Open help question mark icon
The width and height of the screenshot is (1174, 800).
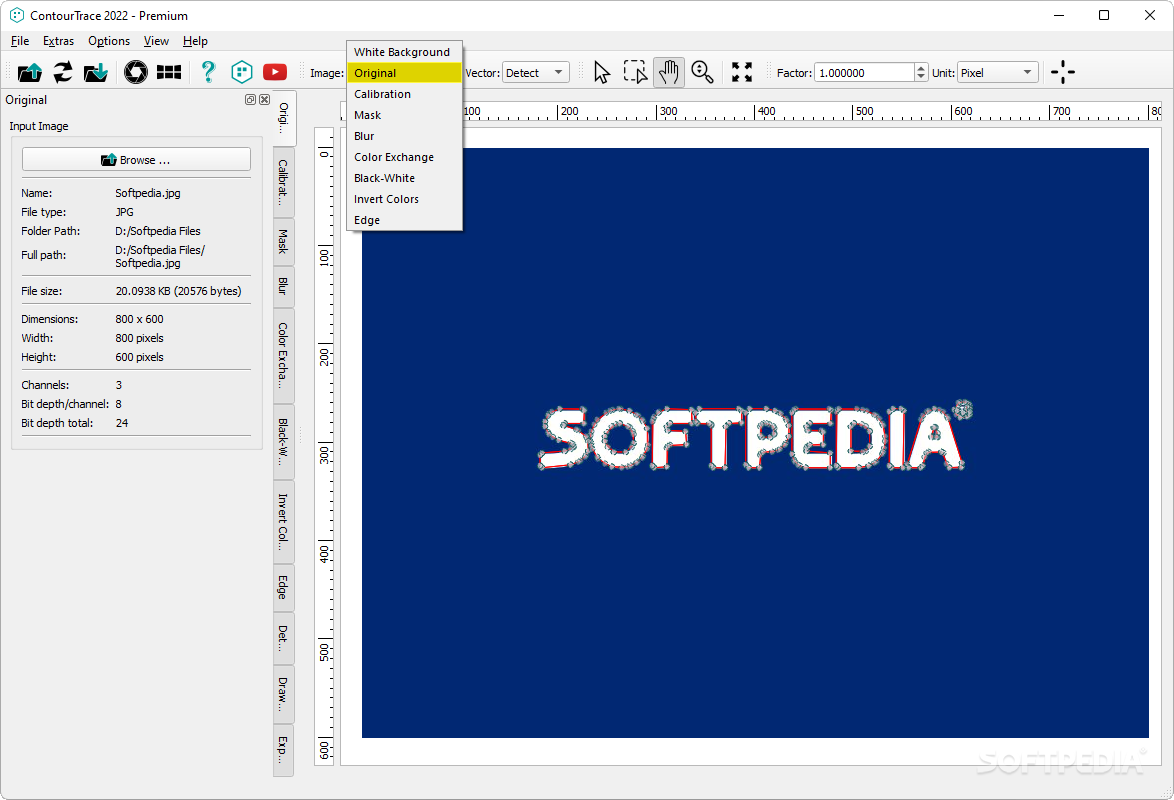click(208, 73)
